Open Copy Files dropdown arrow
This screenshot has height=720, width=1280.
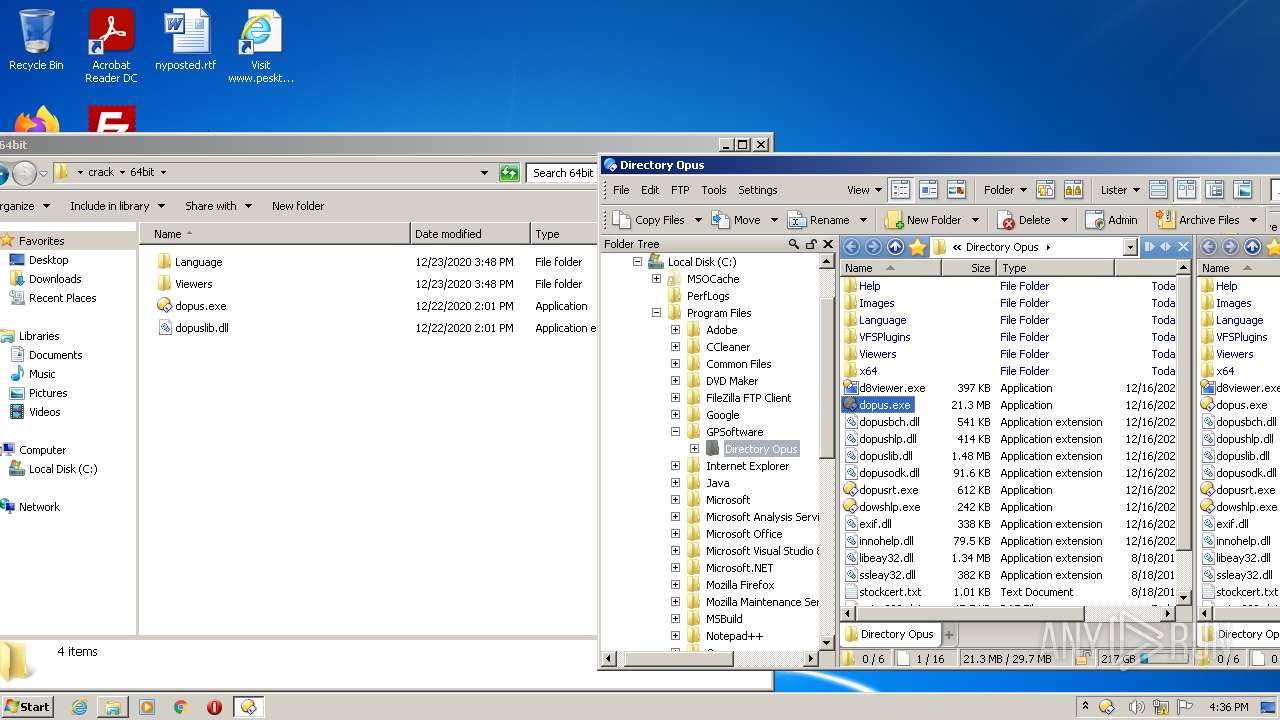[x=697, y=220]
